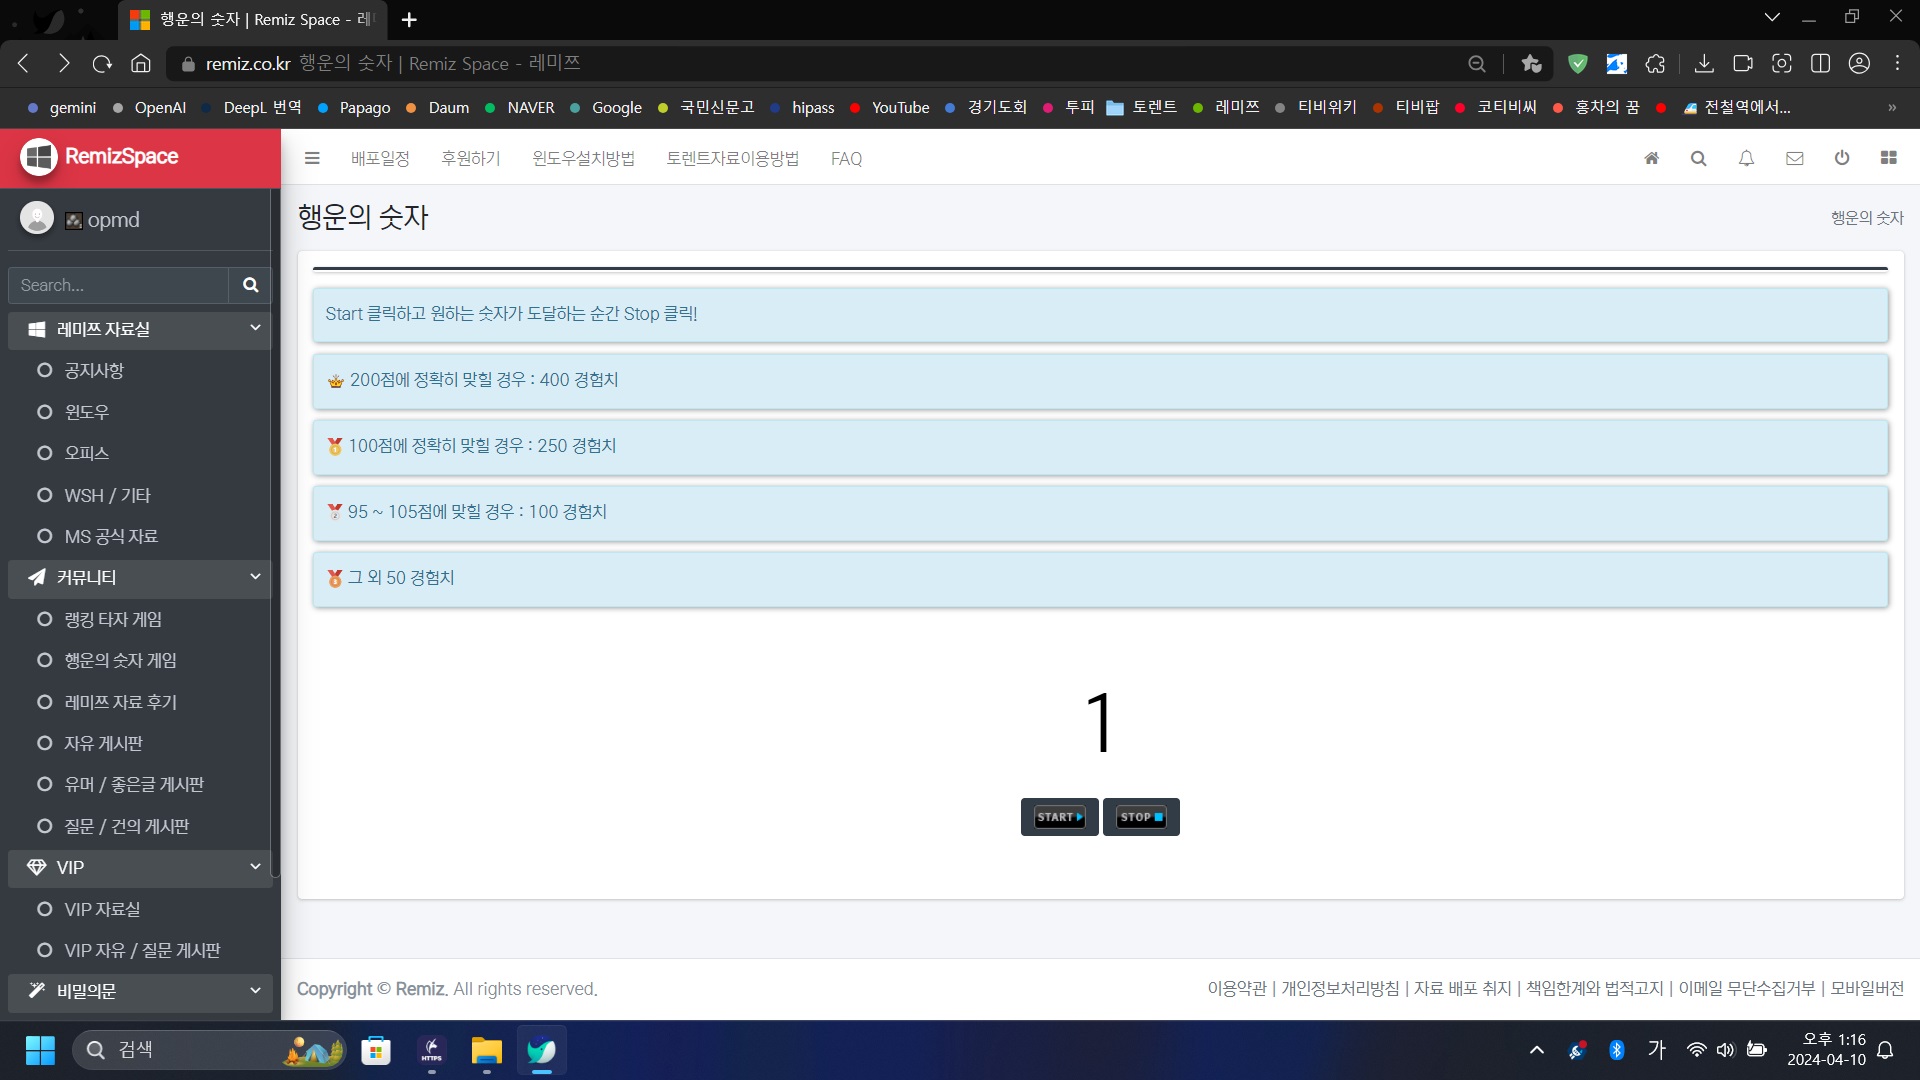Open the messages envelope icon

1794,158
